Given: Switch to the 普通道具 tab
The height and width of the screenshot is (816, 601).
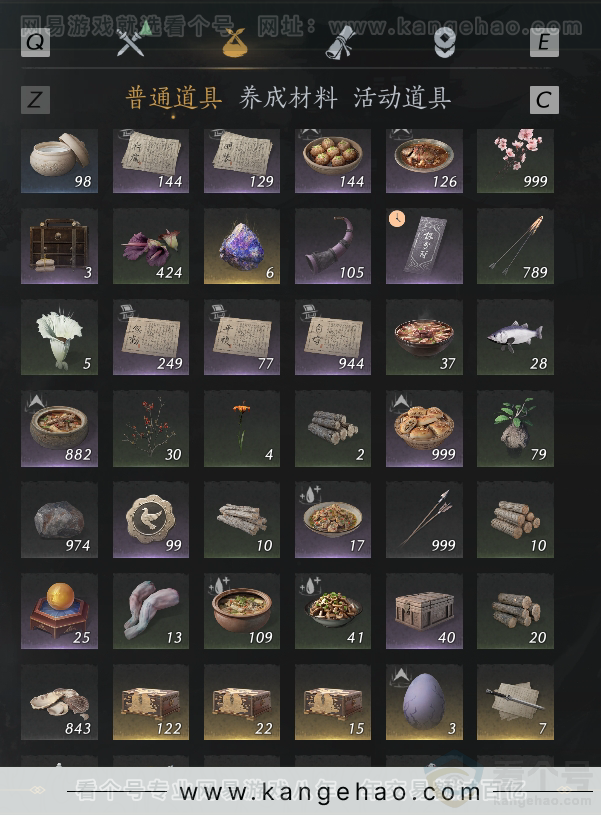Looking at the screenshot, I should coord(174,98).
